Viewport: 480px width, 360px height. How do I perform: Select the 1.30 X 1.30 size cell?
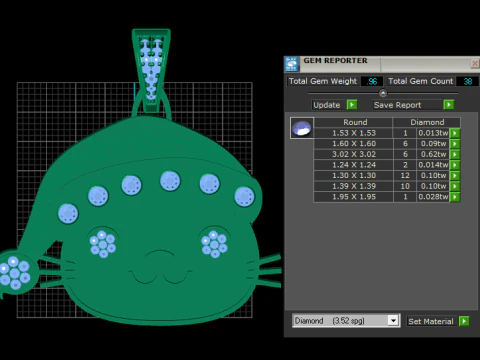tap(354, 176)
